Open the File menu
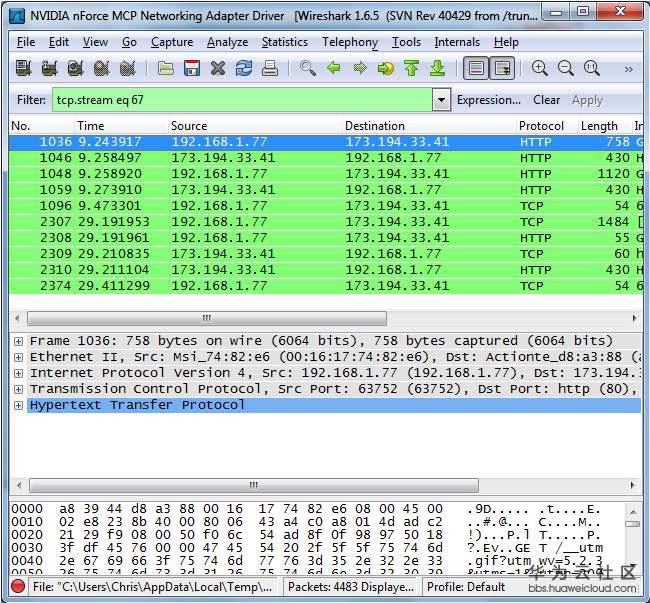 [x=26, y=42]
